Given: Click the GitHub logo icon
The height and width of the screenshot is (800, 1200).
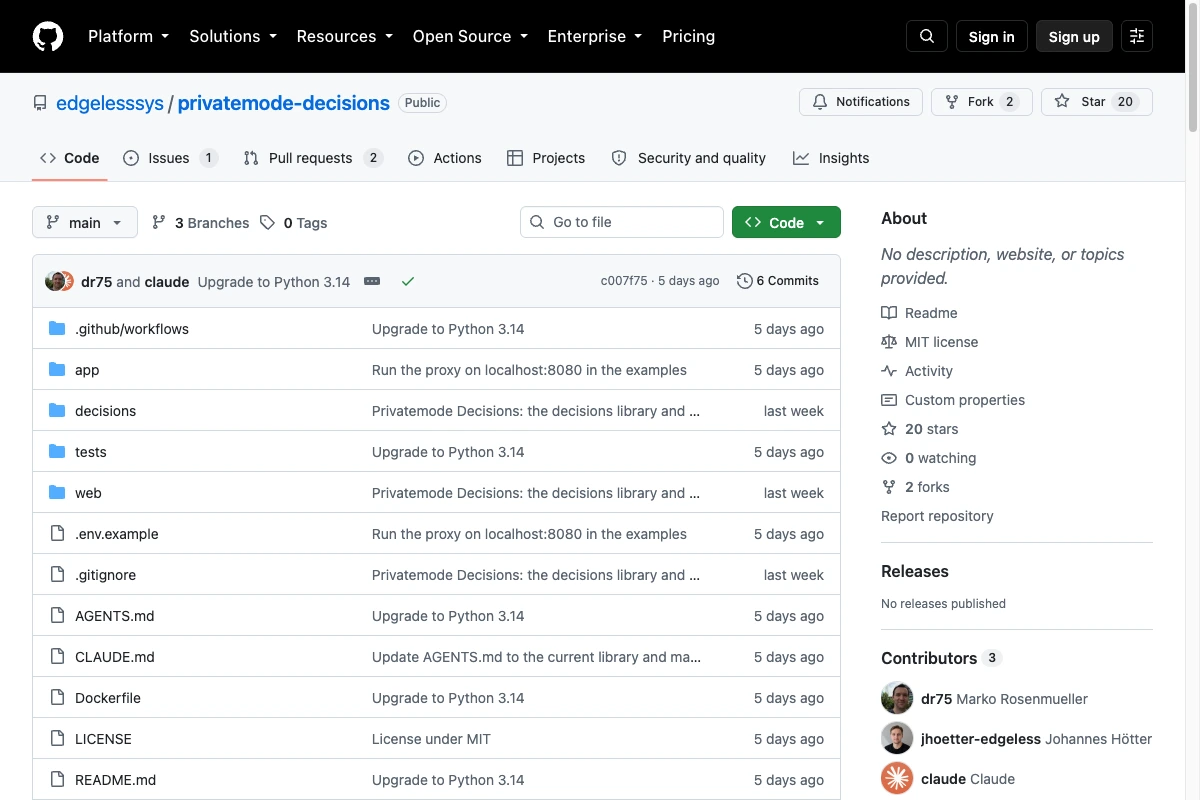Looking at the screenshot, I should click(48, 36).
